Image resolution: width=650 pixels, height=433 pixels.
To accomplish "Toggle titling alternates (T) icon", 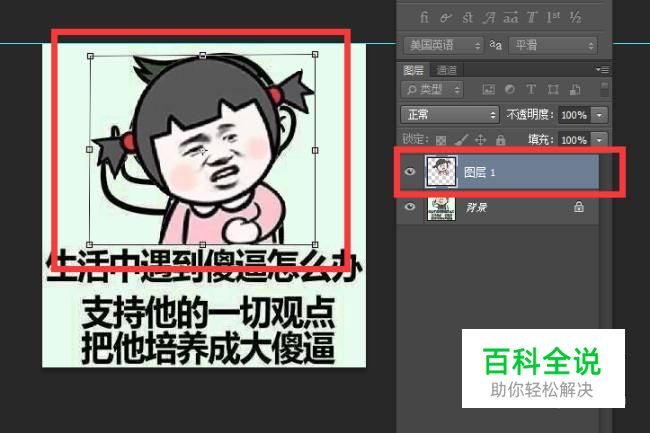I will 532,18.
